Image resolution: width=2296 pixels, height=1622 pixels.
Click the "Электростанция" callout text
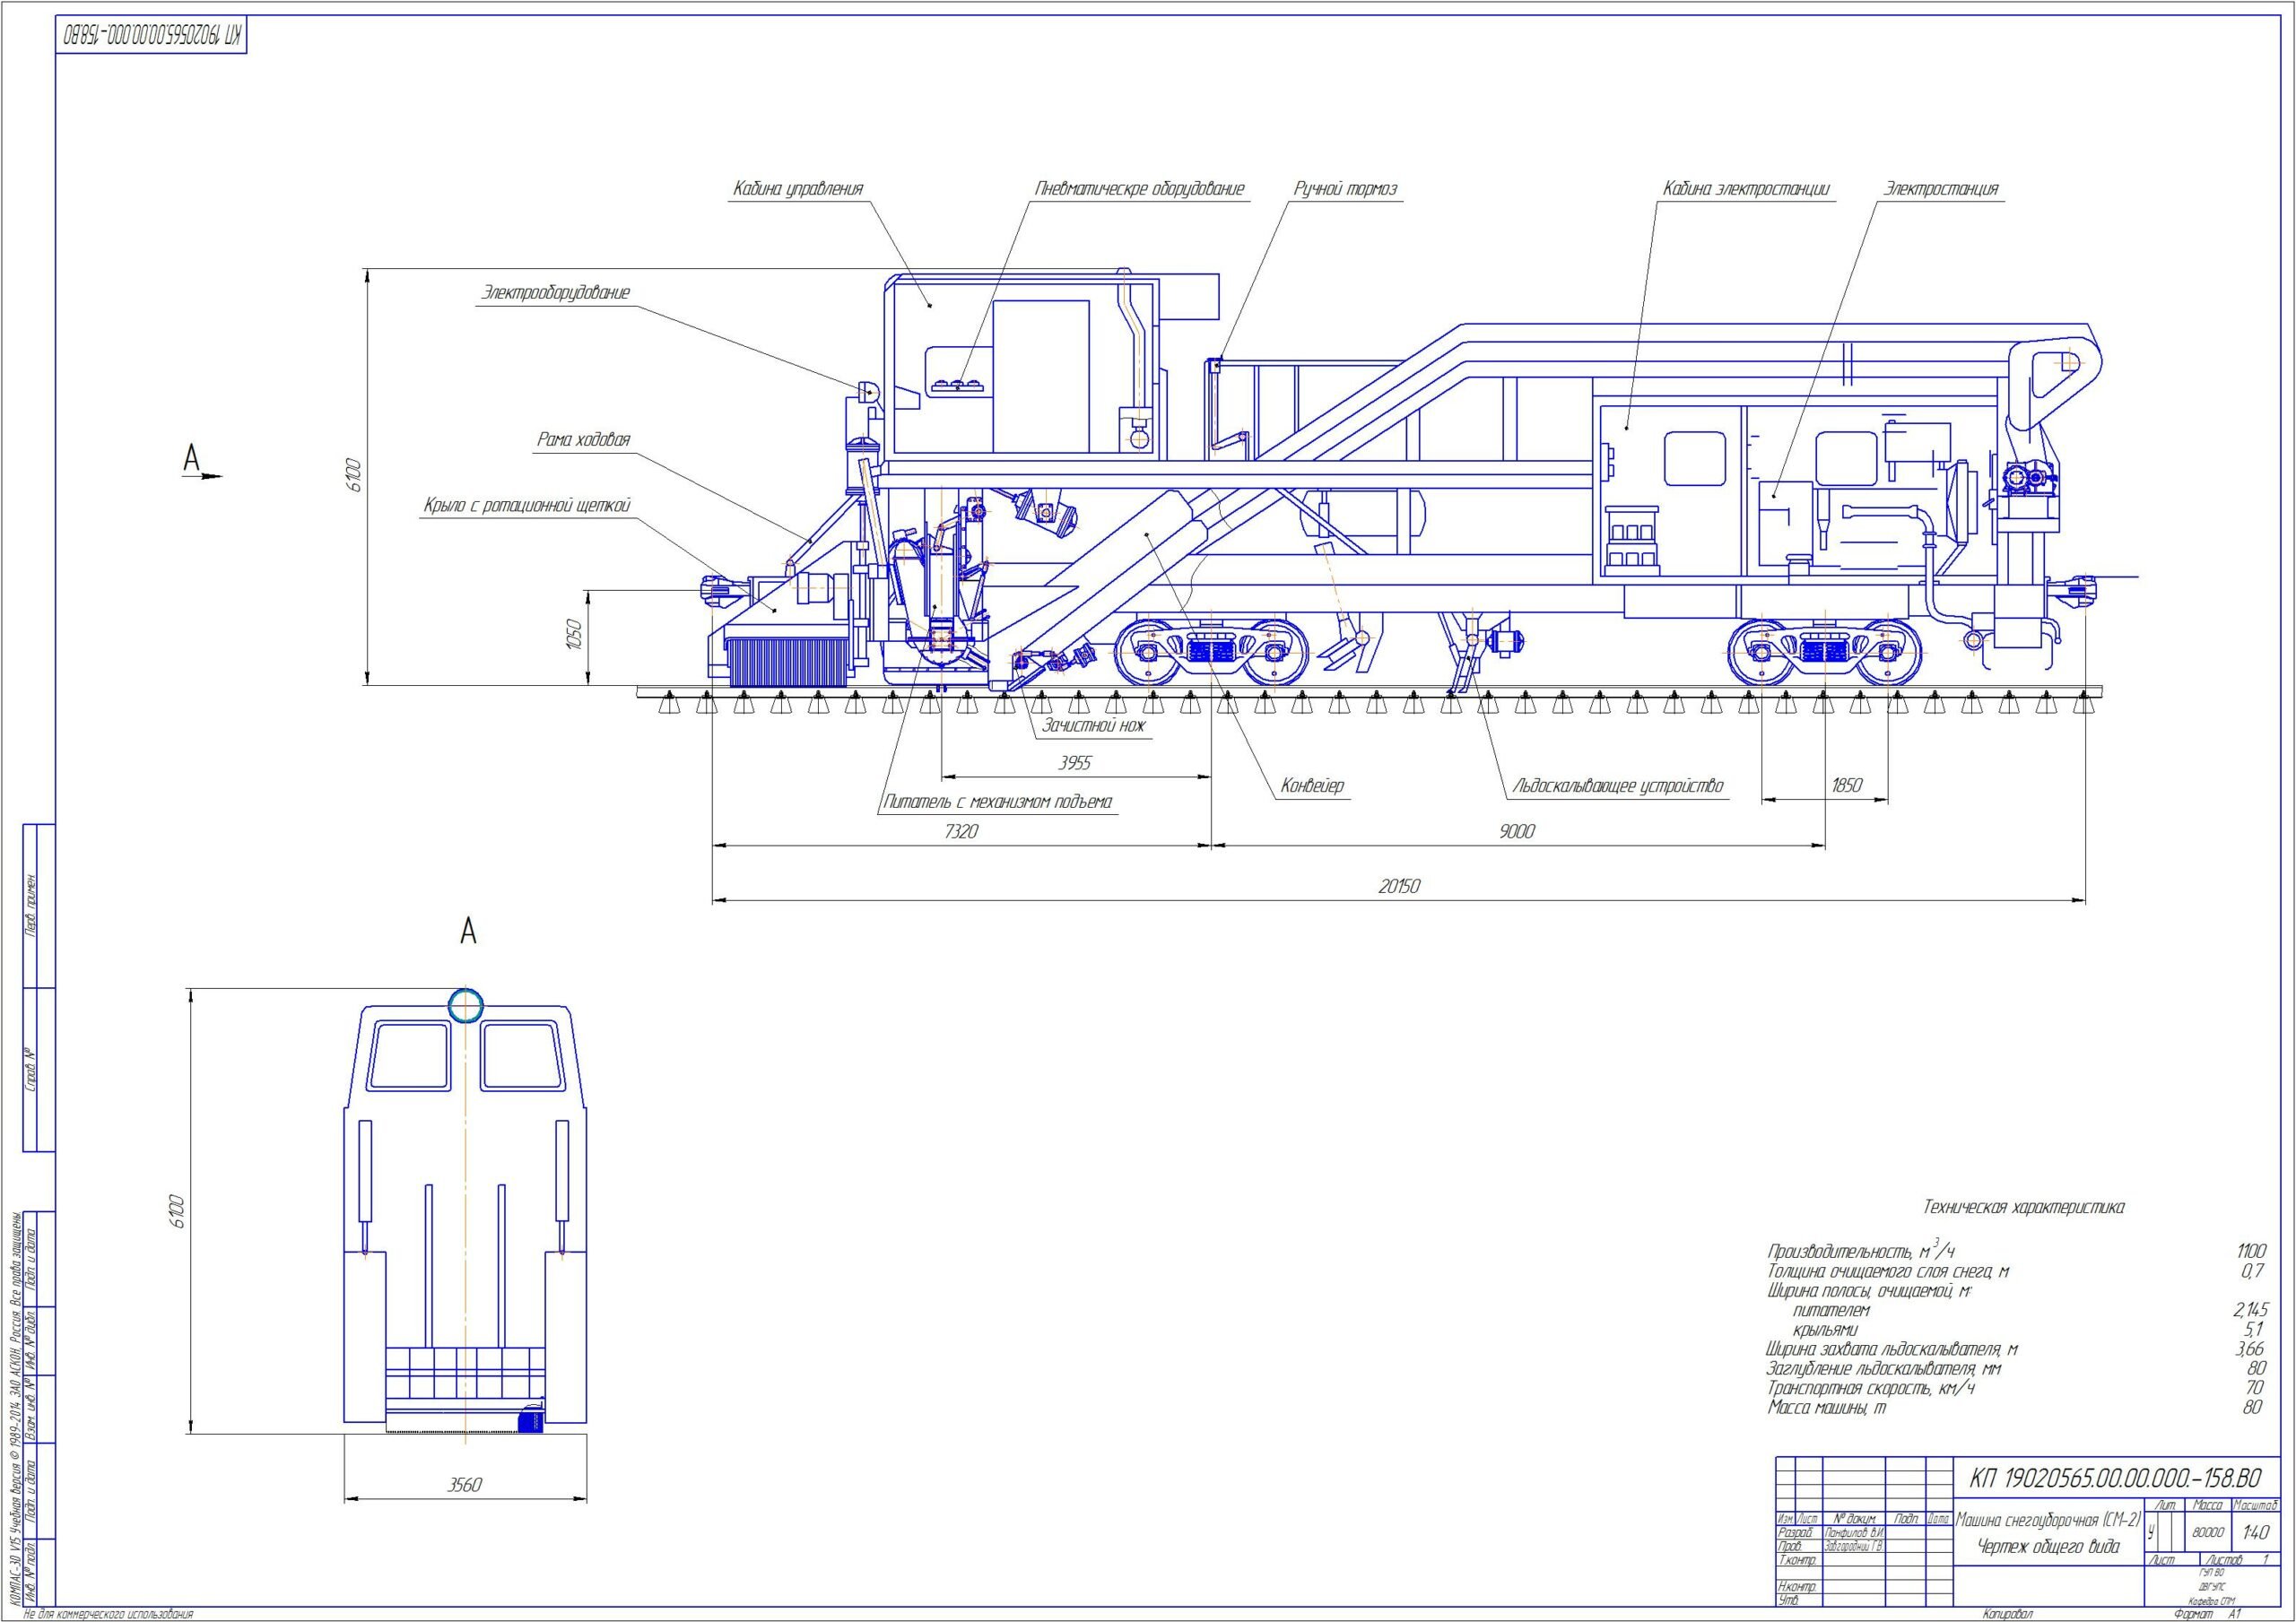coord(1941,189)
